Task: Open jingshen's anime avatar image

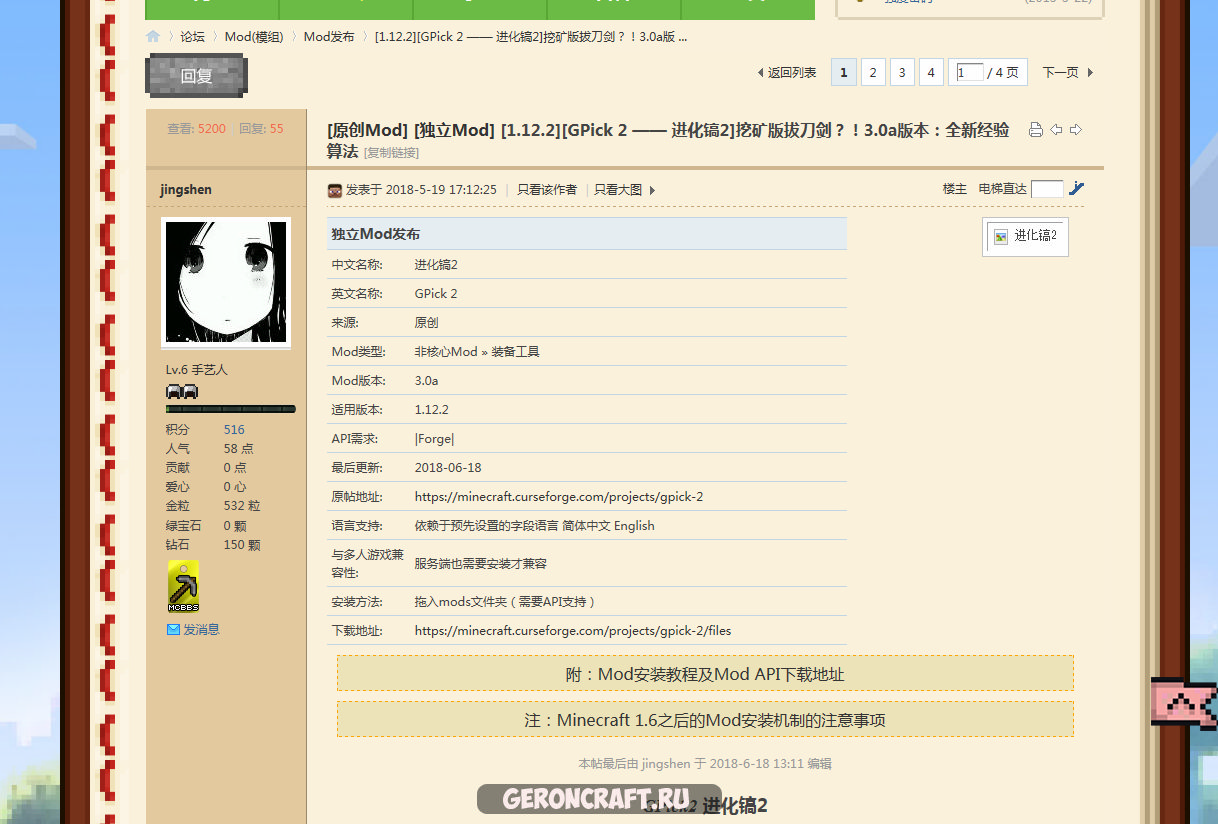Action: [226, 283]
